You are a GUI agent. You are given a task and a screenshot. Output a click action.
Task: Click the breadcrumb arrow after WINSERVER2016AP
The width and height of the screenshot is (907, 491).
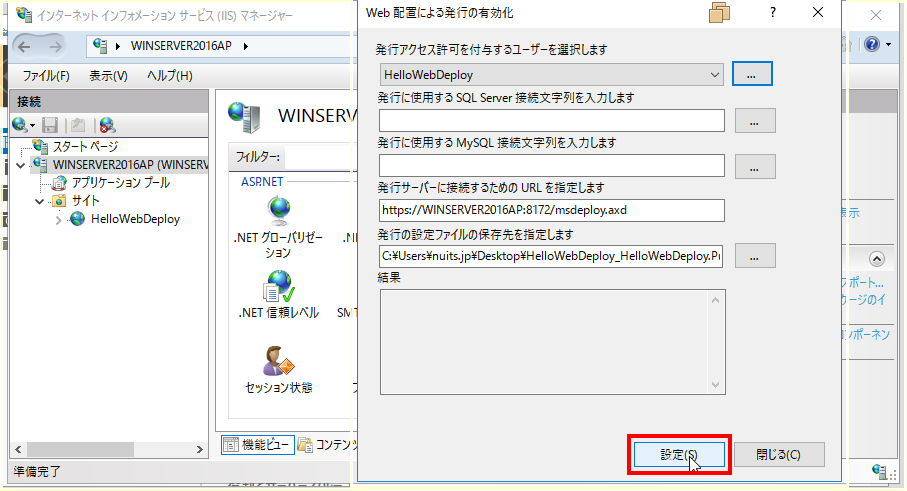(245, 46)
